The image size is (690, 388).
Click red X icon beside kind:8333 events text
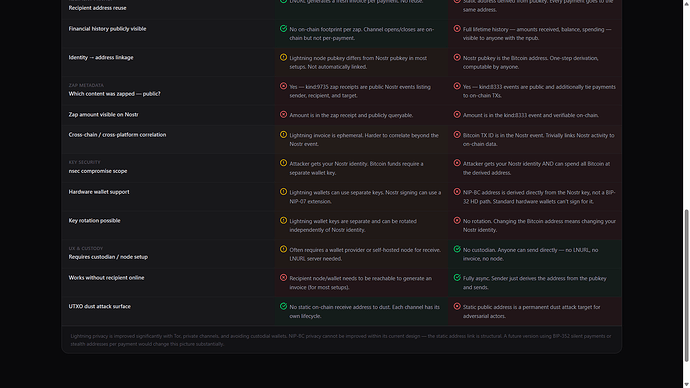tap(457, 86)
